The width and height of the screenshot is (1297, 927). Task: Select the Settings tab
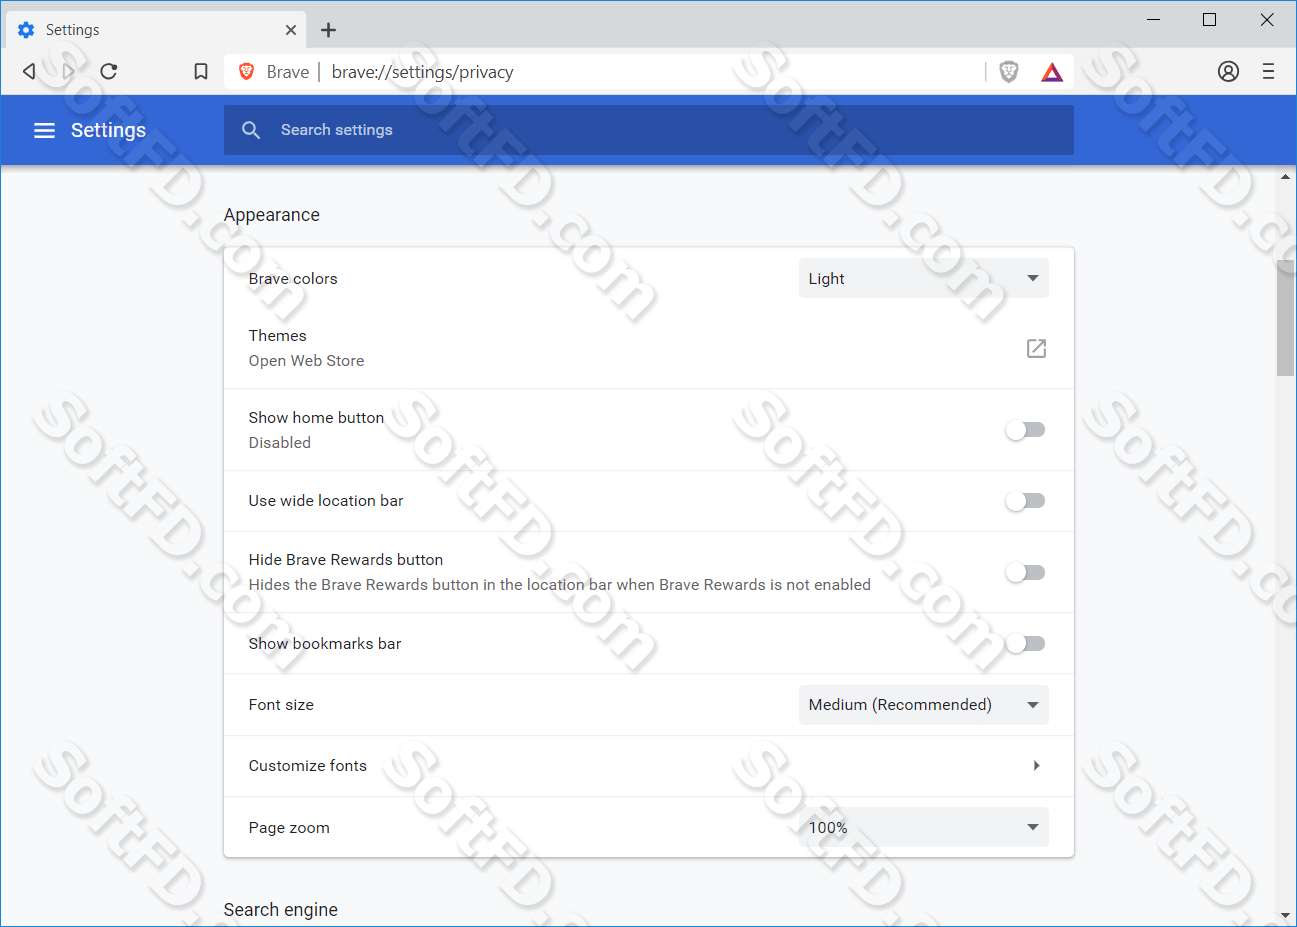tap(156, 30)
